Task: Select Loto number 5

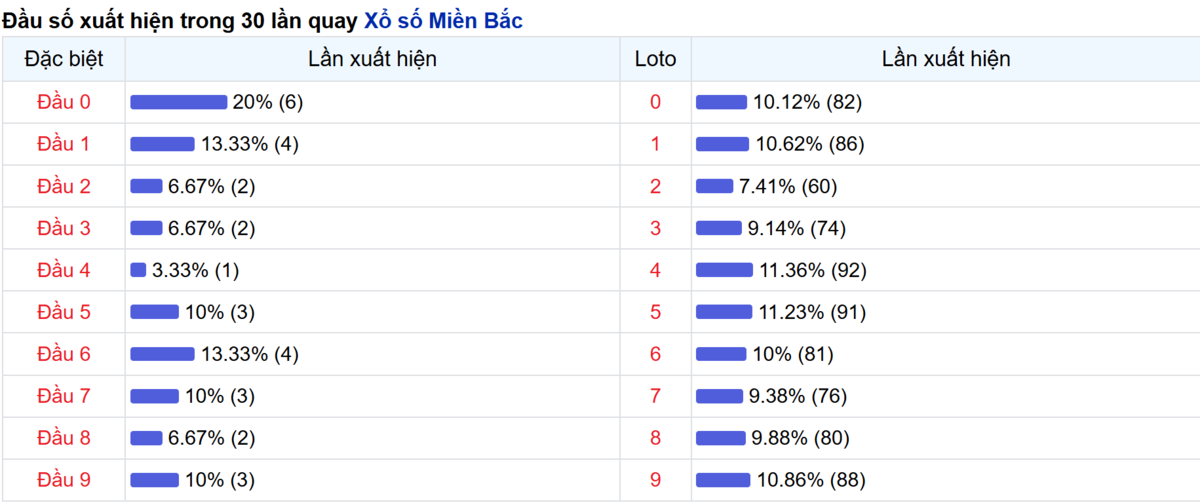Action: point(656,312)
